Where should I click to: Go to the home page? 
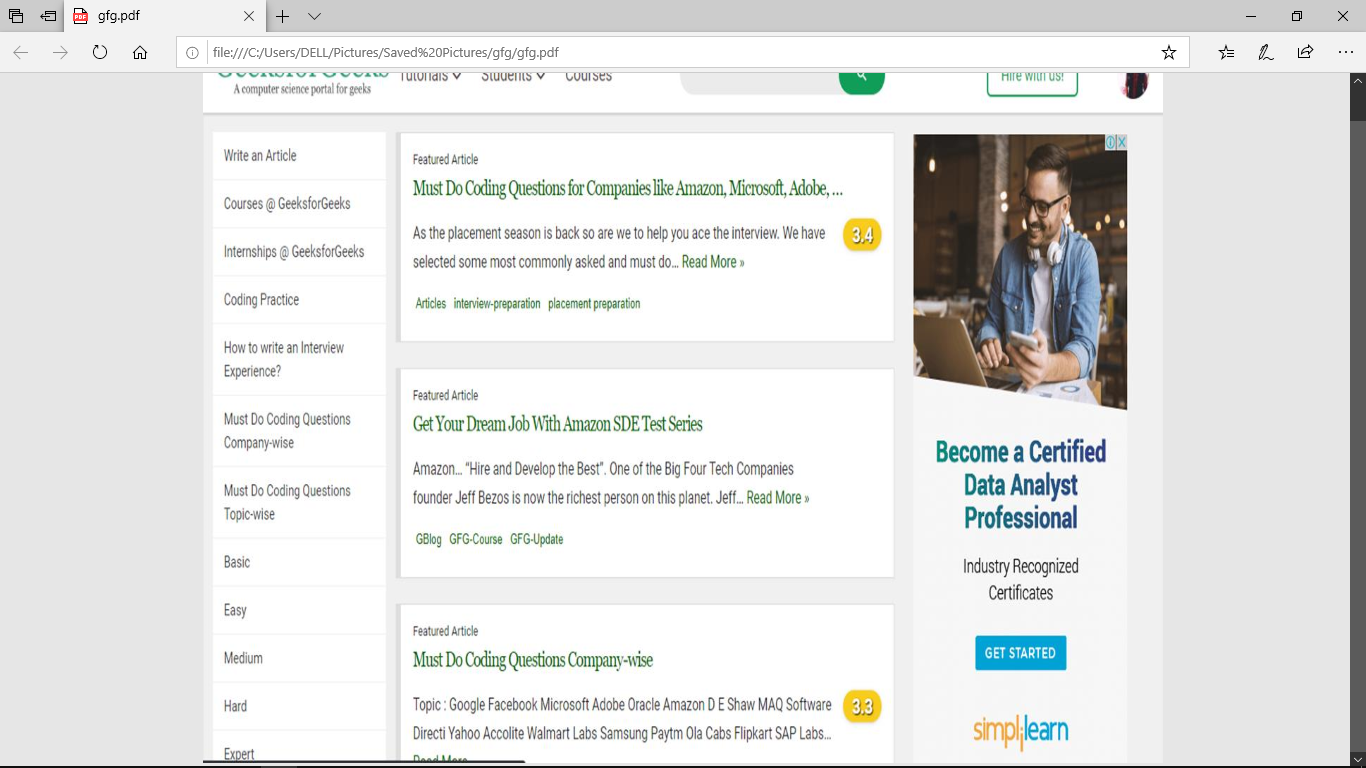(140, 52)
